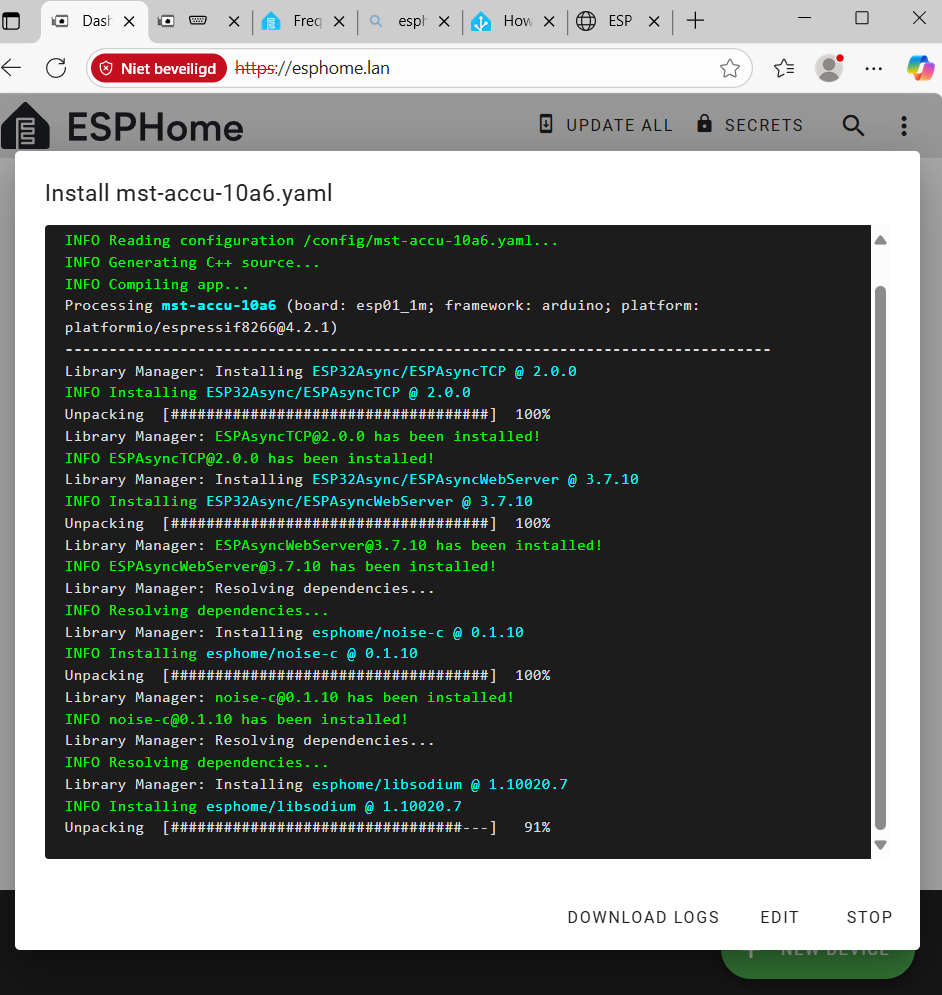Close the 'ESP' tab
The width and height of the screenshot is (942, 995).
654,22
